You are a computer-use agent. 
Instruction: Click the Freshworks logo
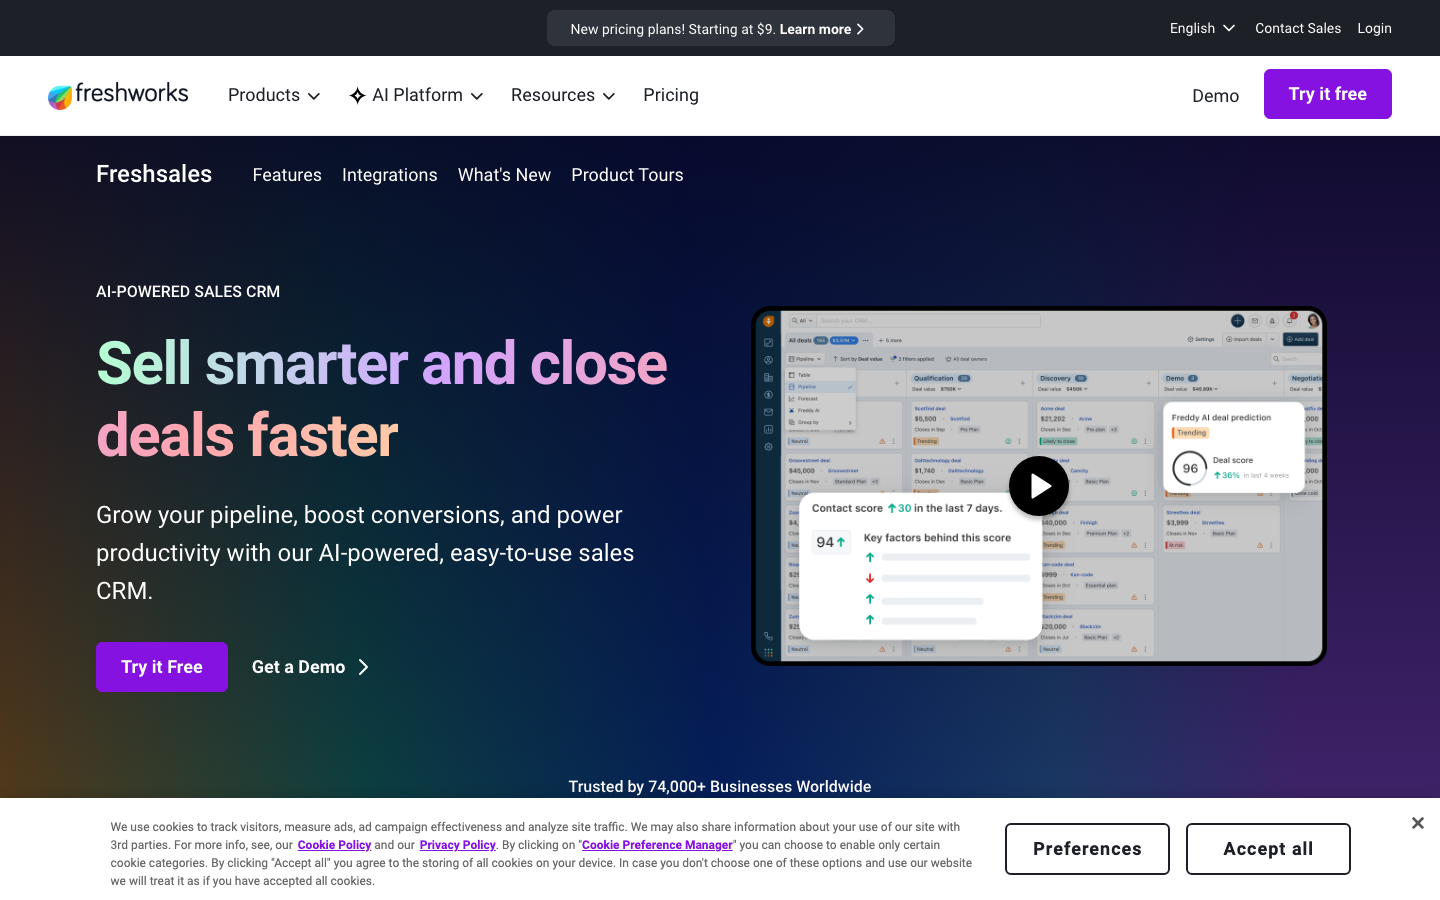click(x=118, y=95)
